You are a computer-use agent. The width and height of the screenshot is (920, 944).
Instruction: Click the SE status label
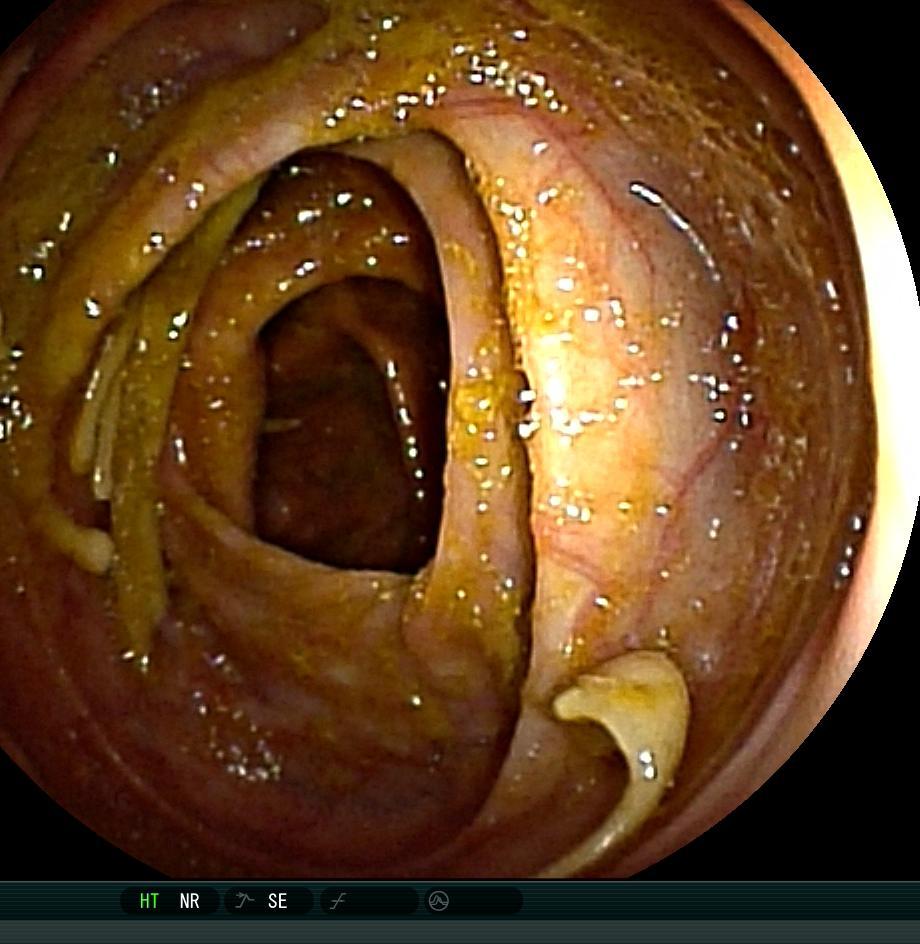(277, 901)
